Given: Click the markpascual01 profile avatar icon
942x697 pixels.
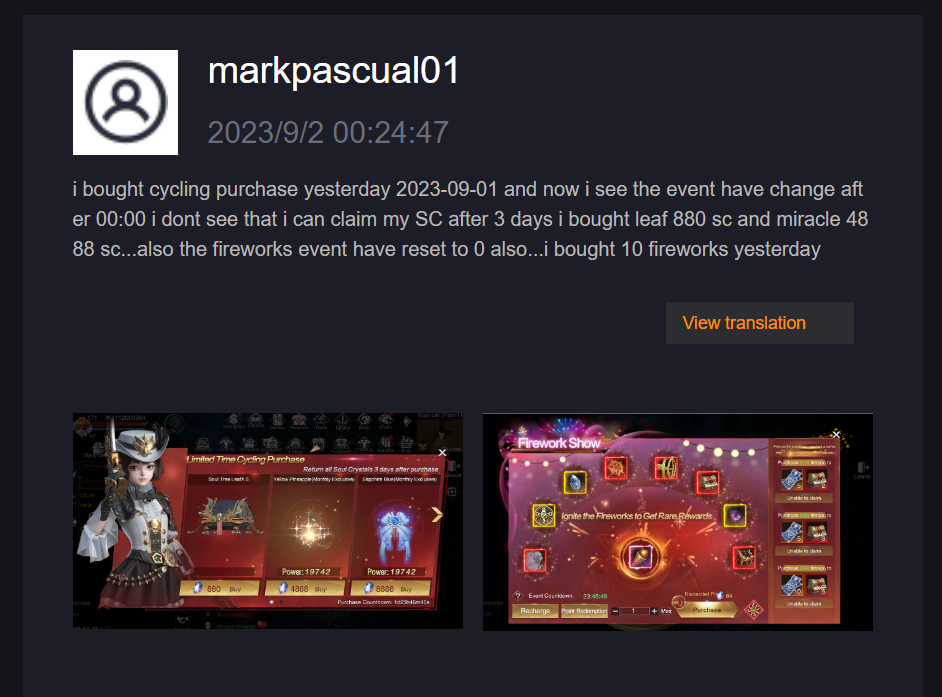Looking at the screenshot, I should 125,102.
